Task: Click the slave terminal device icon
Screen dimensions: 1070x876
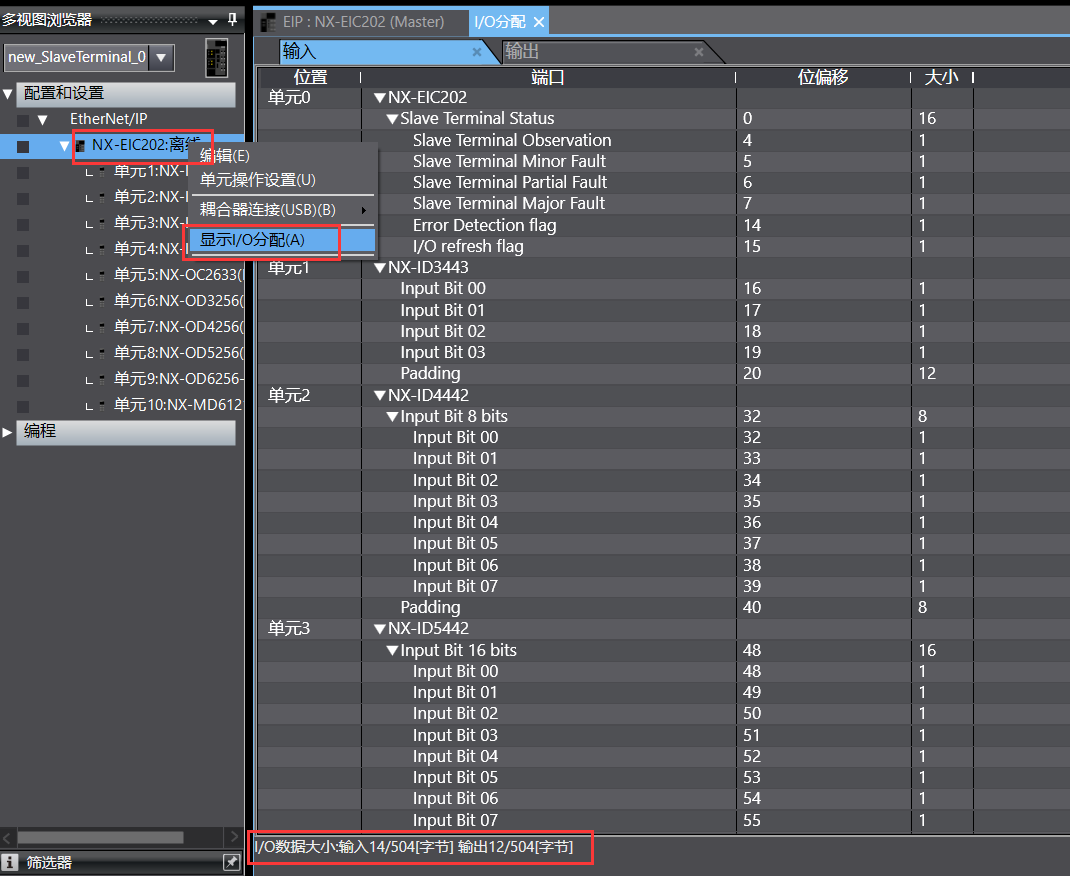Action: click(x=217, y=57)
